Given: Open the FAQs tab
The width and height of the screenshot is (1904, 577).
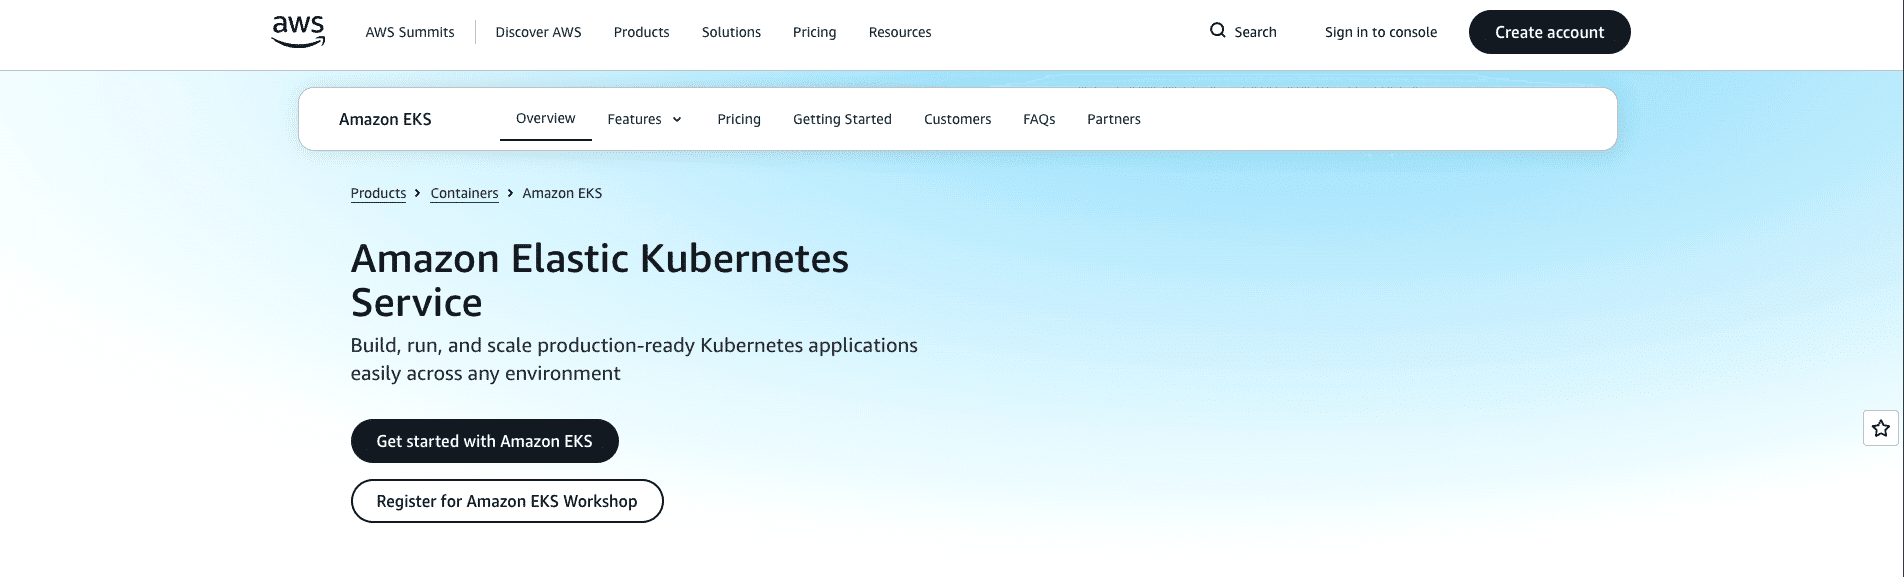Looking at the screenshot, I should pyautogui.click(x=1039, y=119).
